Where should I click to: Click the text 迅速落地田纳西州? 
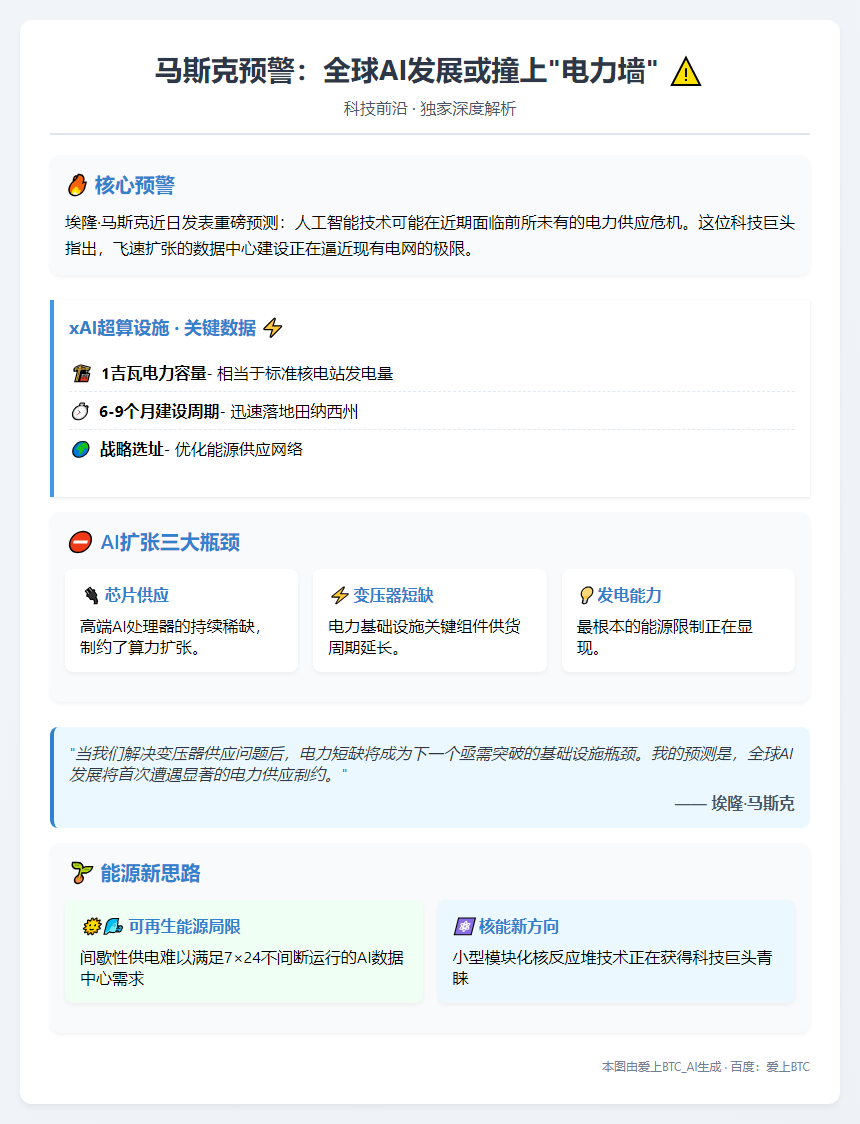coord(294,411)
